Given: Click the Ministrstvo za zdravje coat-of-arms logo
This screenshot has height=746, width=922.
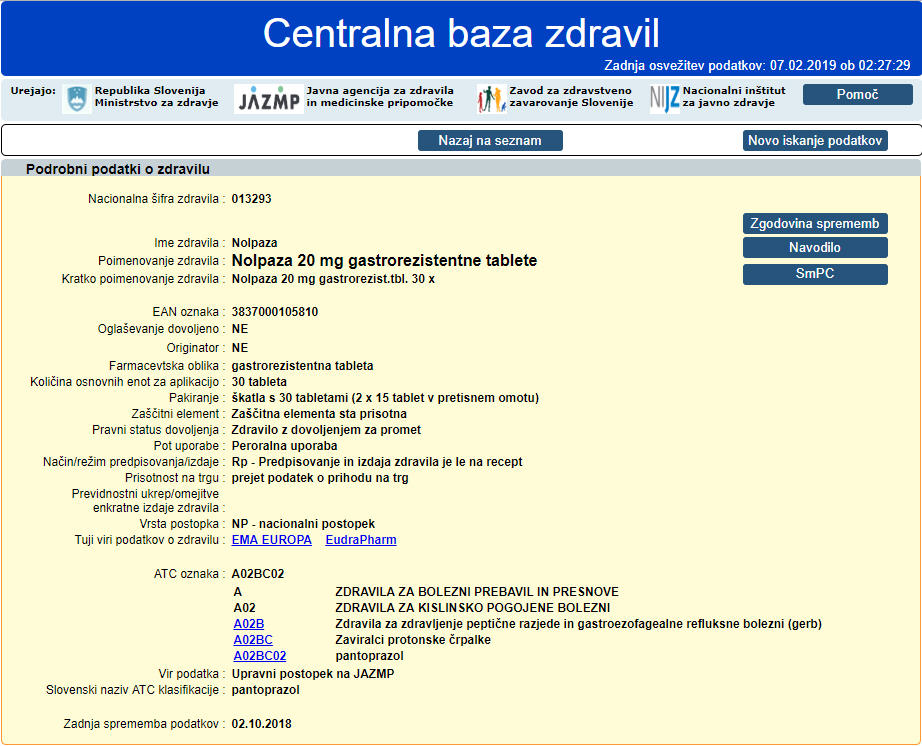Looking at the screenshot, I should pyautogui.click(x=76, y=98).
